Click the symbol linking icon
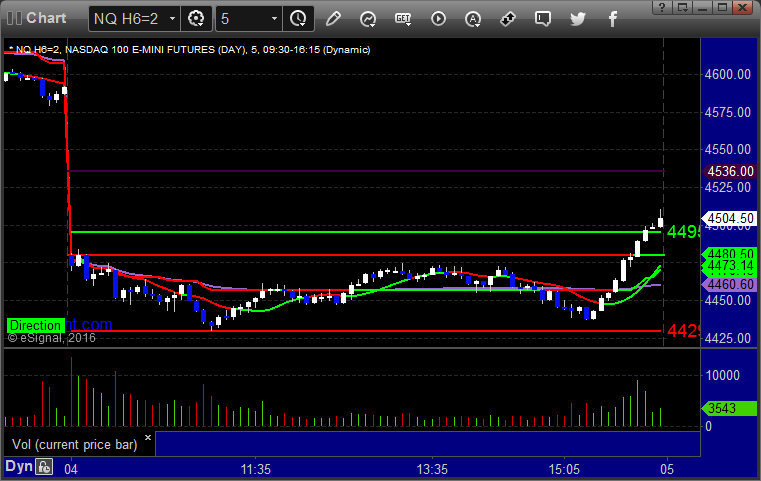The height and width of the screenshot is (481, 761). (x=508, y=19)
